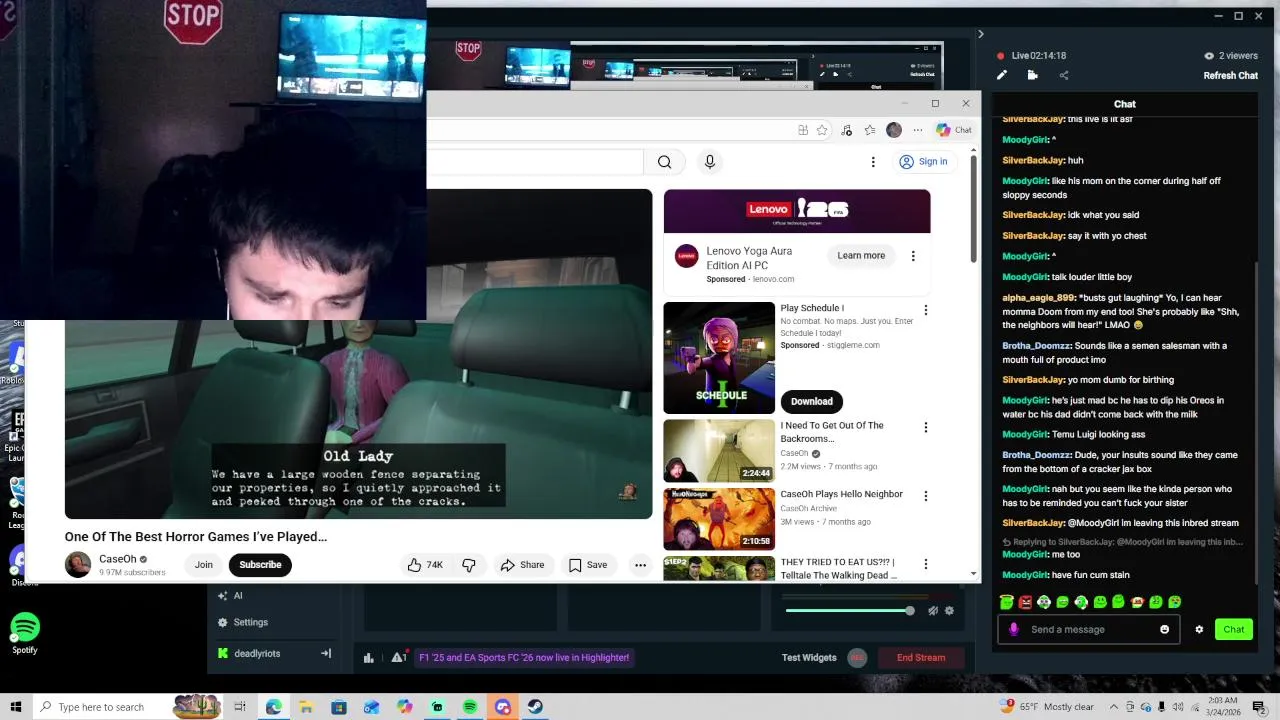Click the purple microphone icon in the message box
This screenshot has width=1280, height=720.
[x=1013, y=629]
